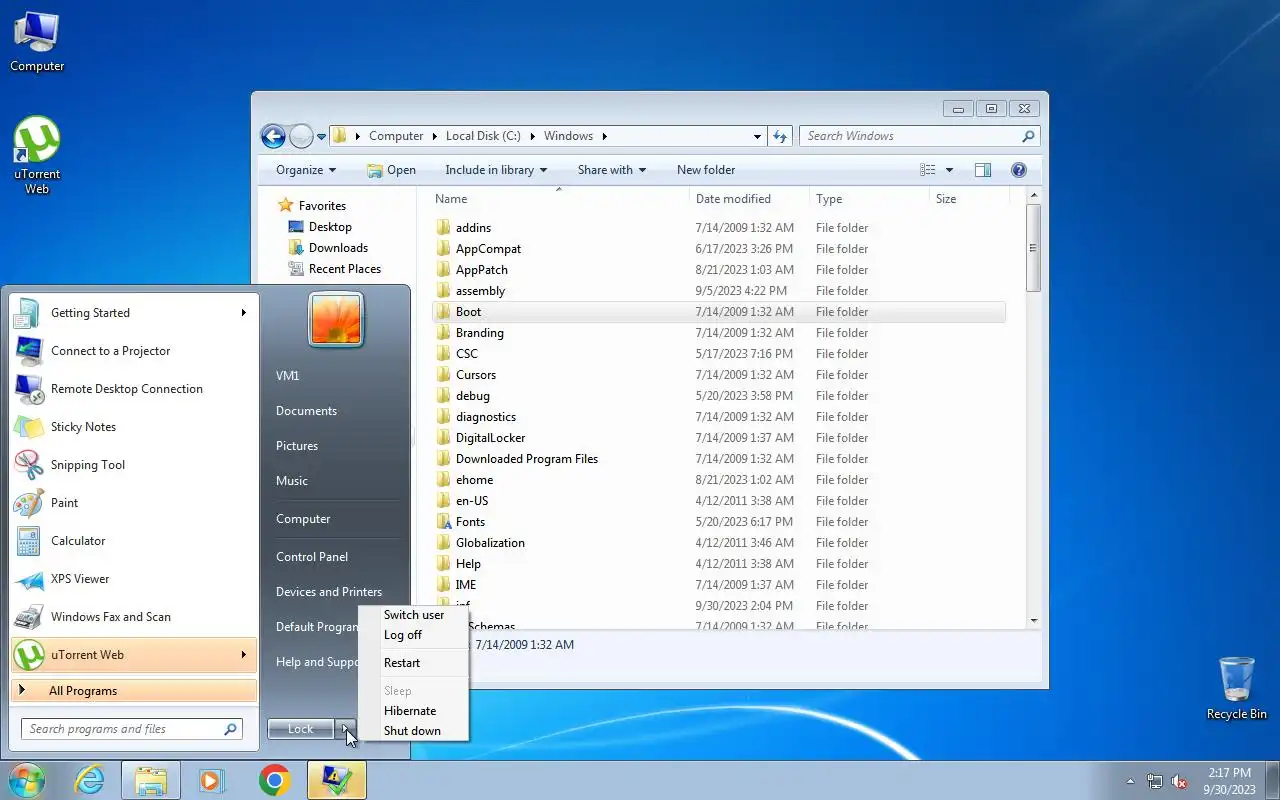Click the network icon in system tray

click(x=1155, y=781)
